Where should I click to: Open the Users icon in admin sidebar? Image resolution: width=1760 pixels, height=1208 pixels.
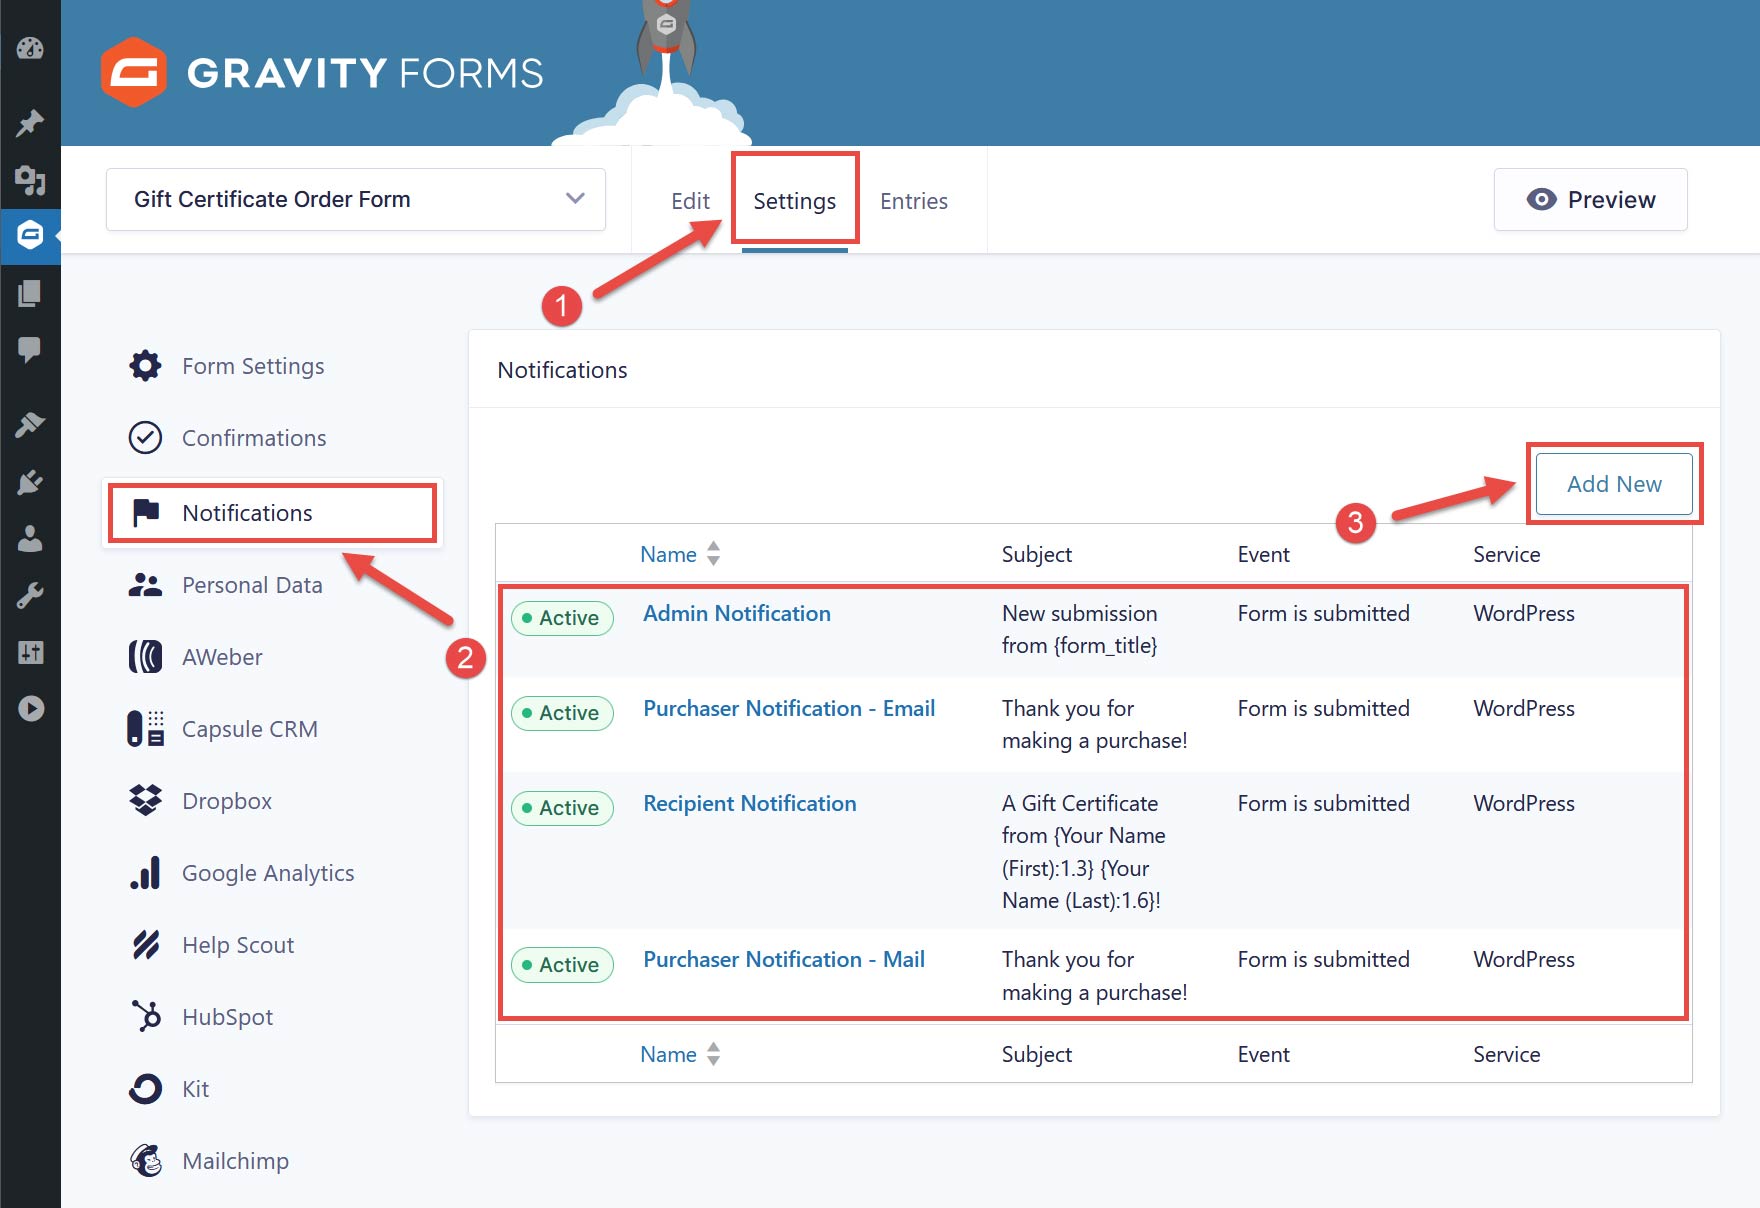pyautogui.click(x=30, y=539)
